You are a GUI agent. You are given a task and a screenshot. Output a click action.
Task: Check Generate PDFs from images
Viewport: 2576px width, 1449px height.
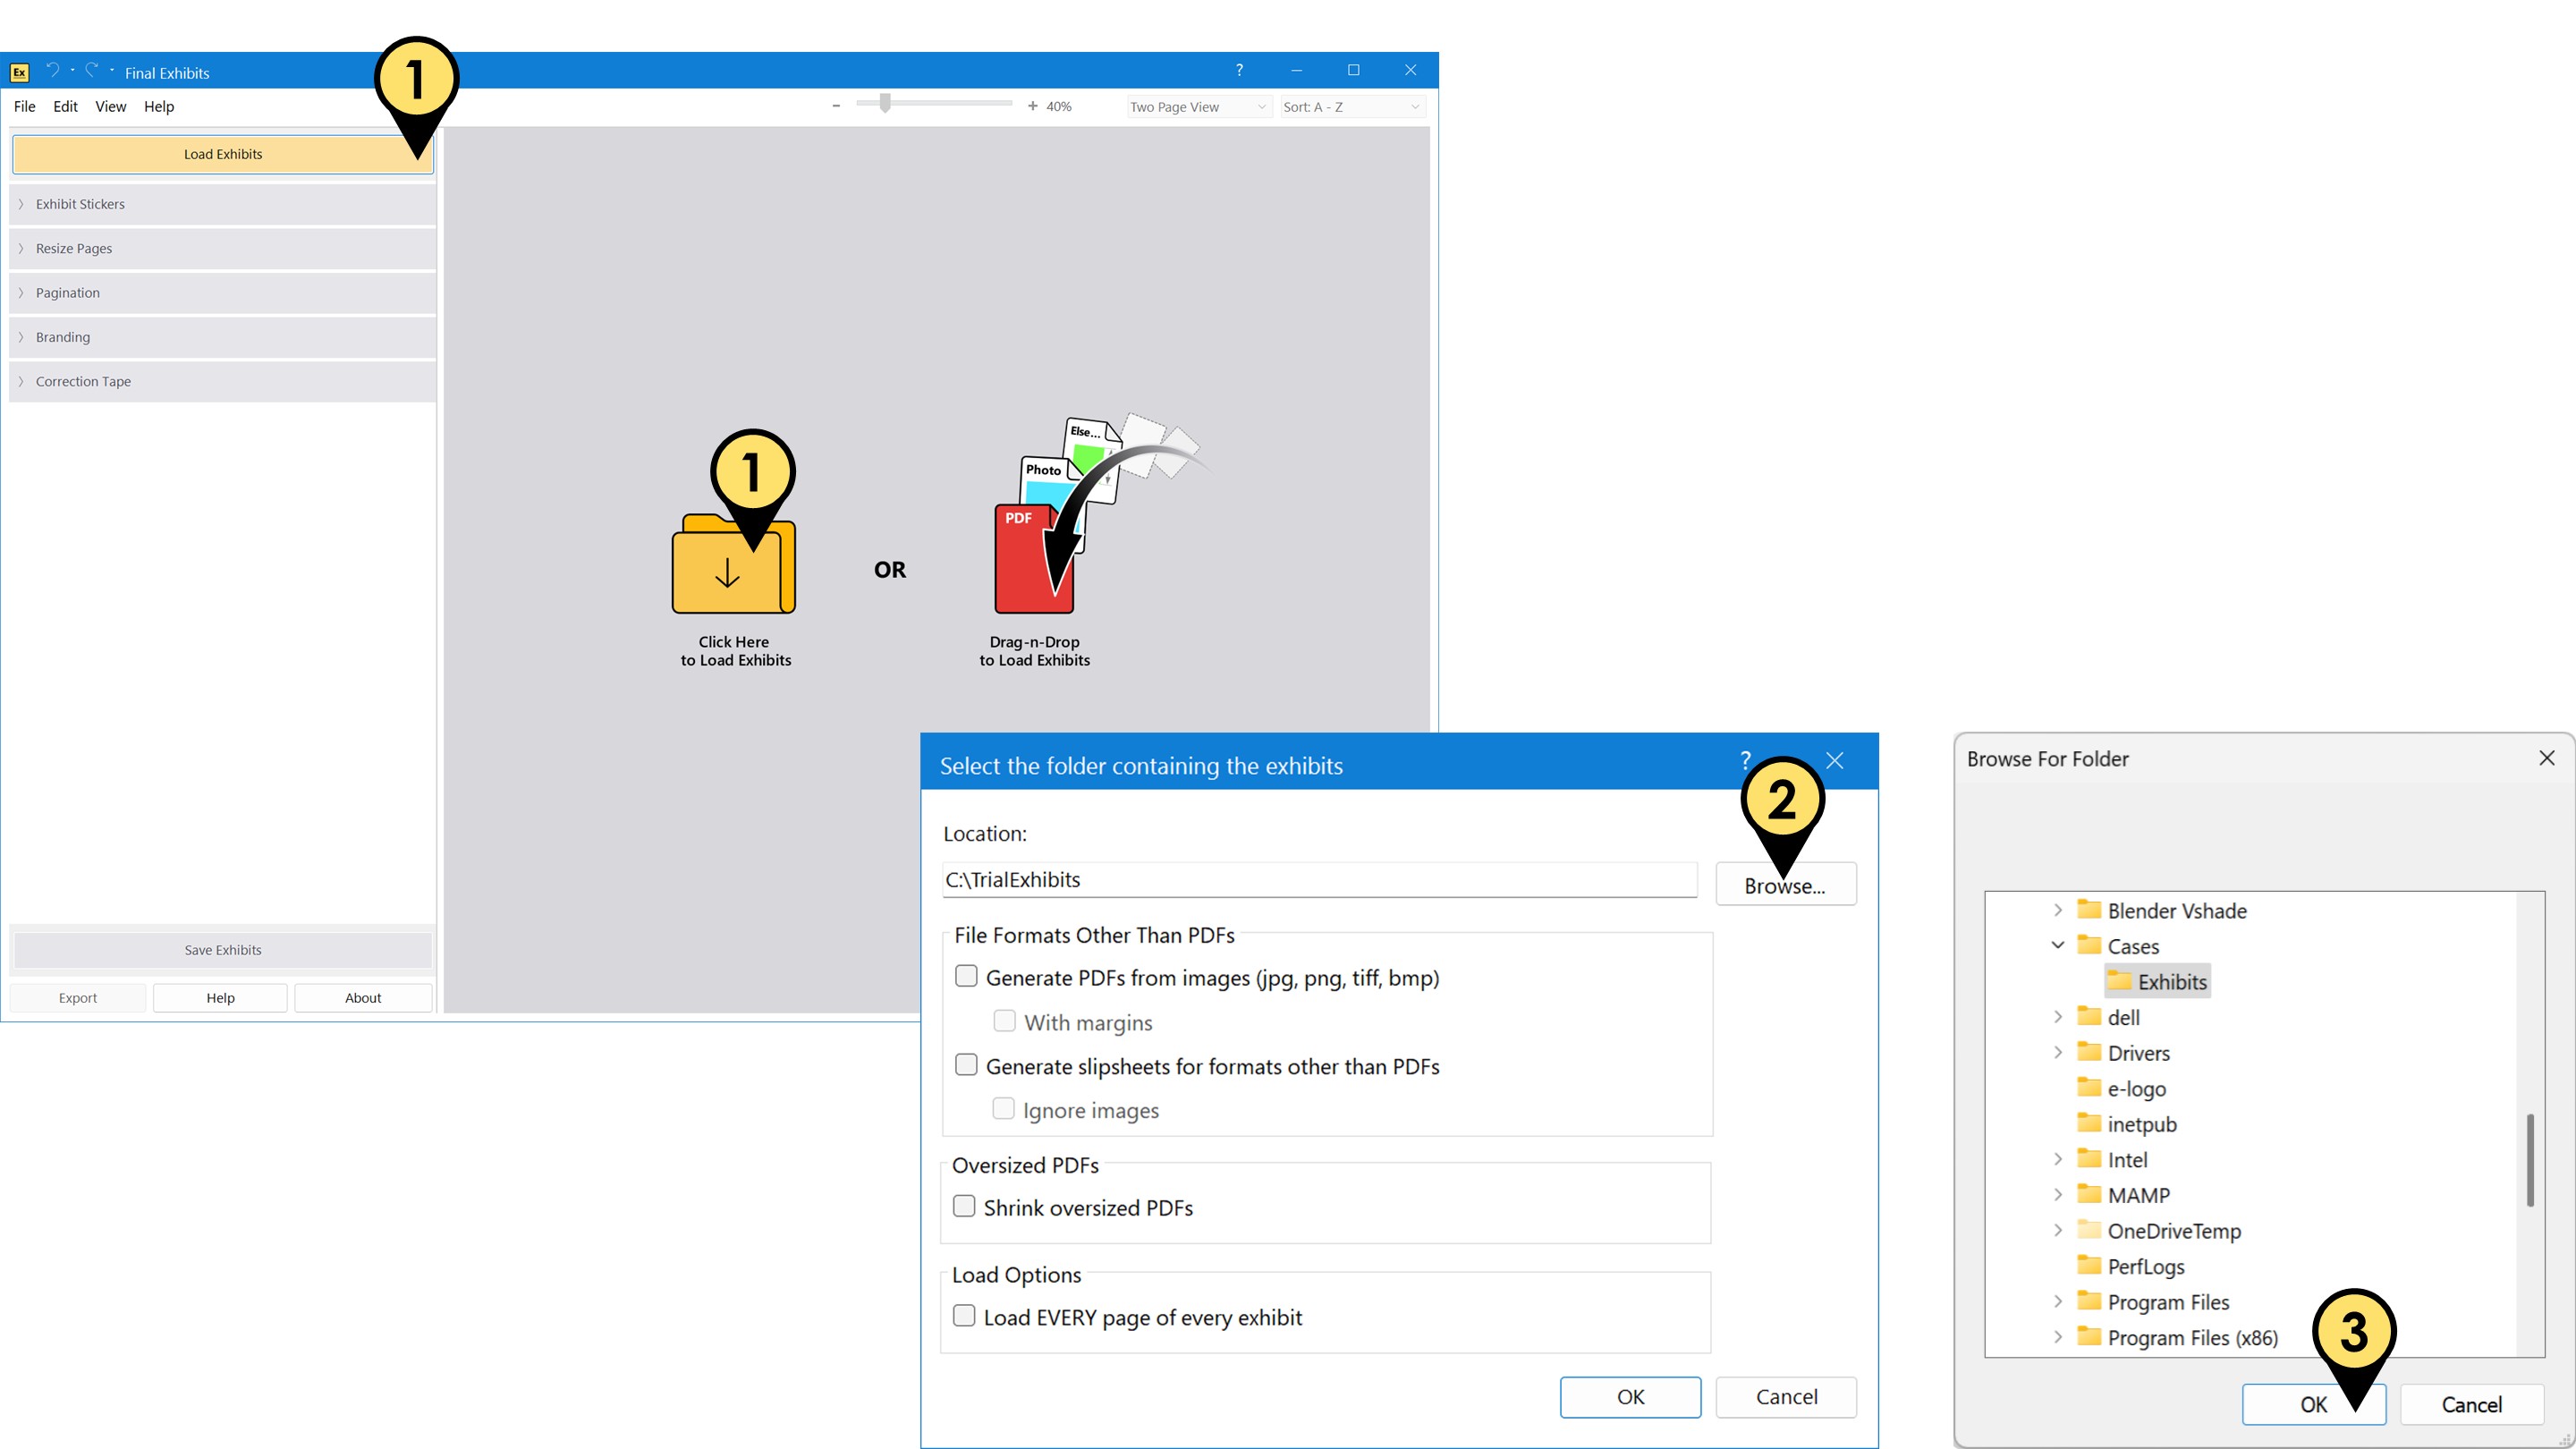click(966, 976)
